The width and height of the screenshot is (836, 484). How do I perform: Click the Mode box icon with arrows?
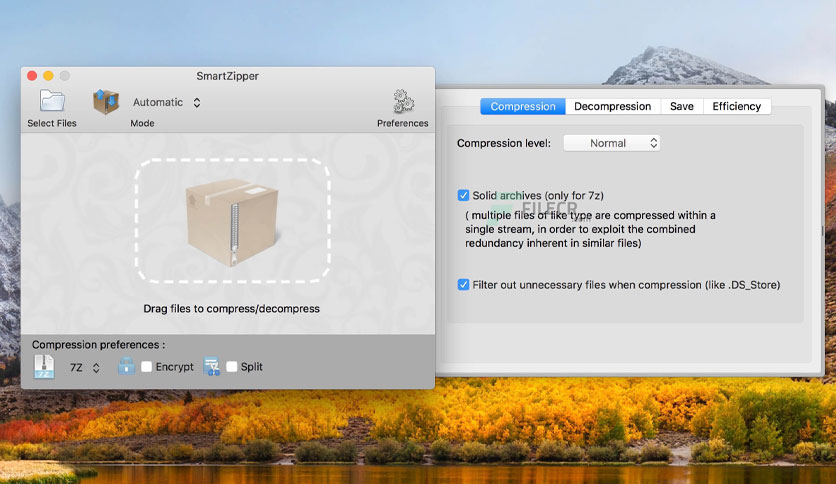(106, 101)
